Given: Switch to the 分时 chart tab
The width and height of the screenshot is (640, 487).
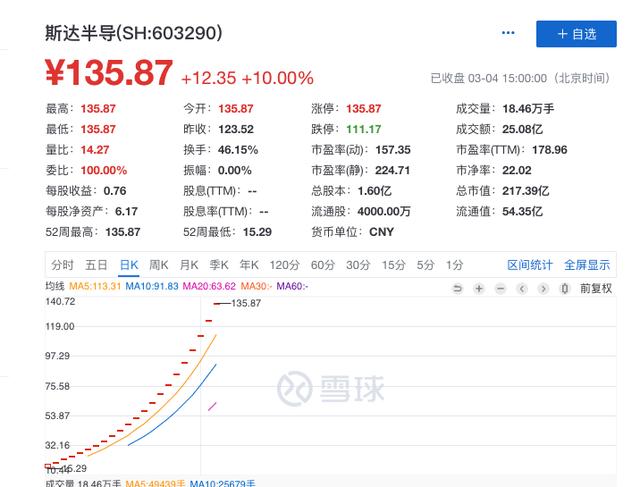Looking at the screenshot, I should [x=62, y=265].
